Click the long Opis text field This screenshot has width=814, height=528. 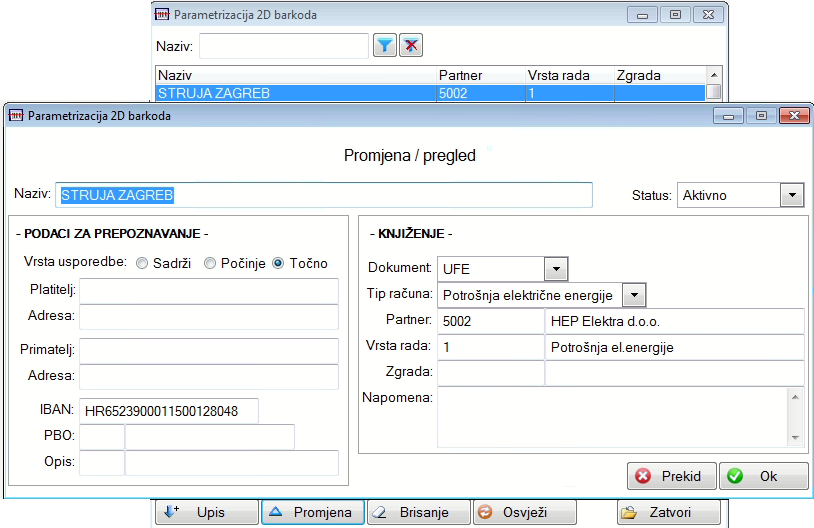coord(232,463)
